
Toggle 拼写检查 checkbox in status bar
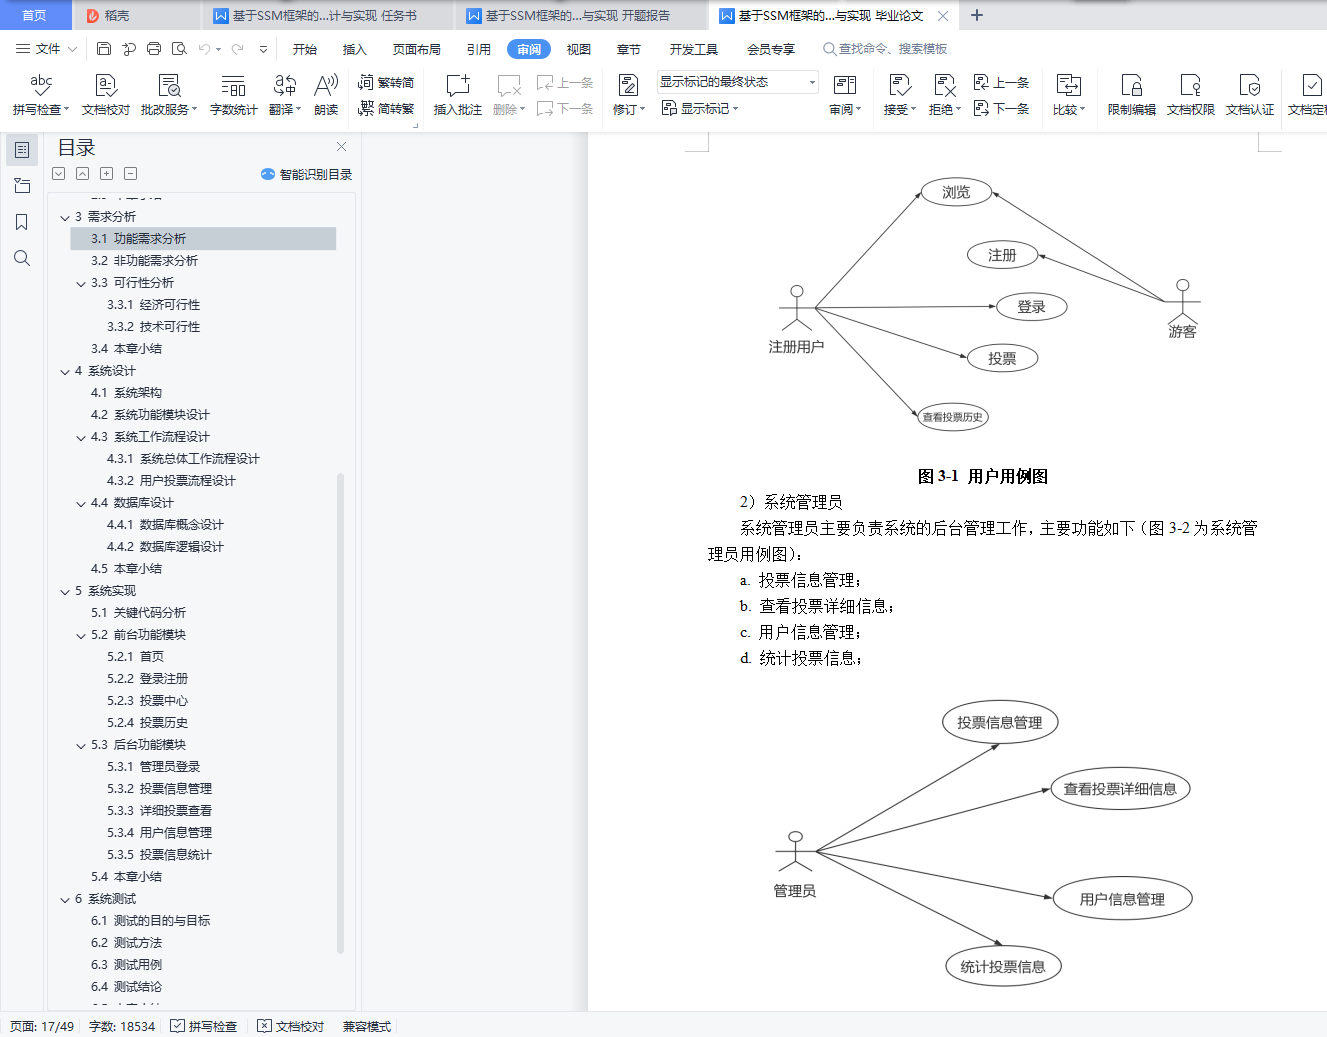pyautogui.click(x=204, y=1026)
